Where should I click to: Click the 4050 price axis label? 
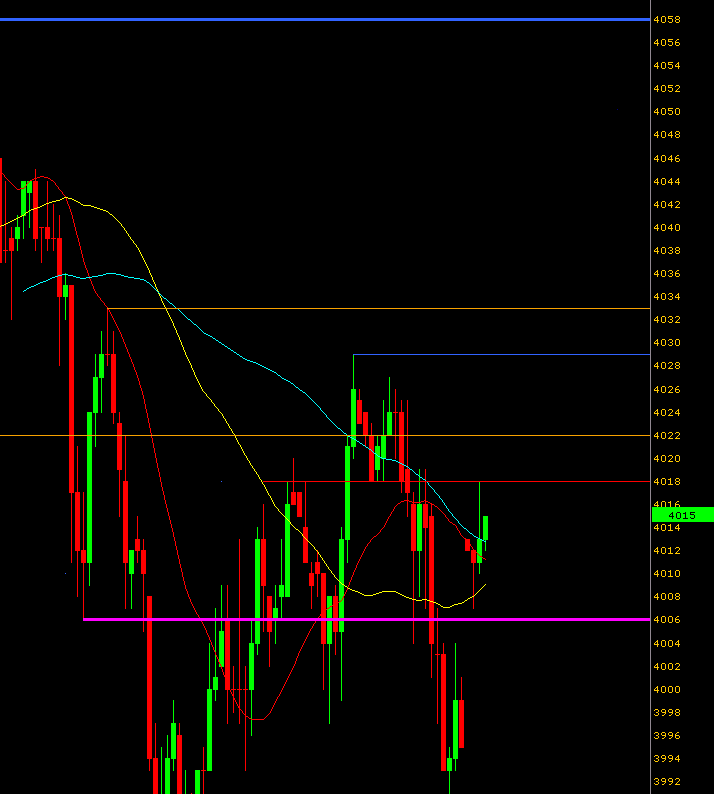click(667, 111)
